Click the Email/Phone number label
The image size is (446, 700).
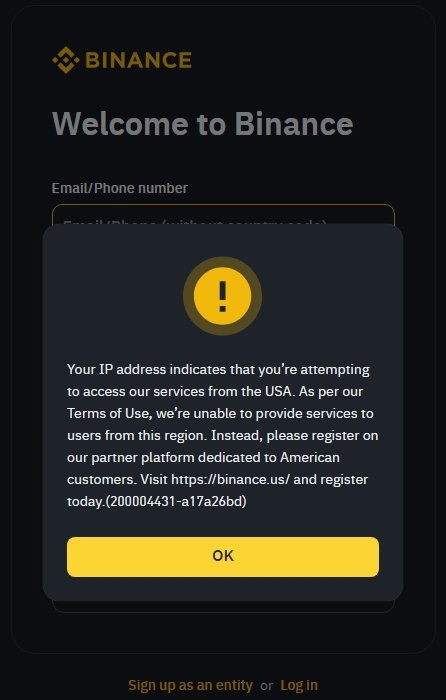click(x=120, y=188)
